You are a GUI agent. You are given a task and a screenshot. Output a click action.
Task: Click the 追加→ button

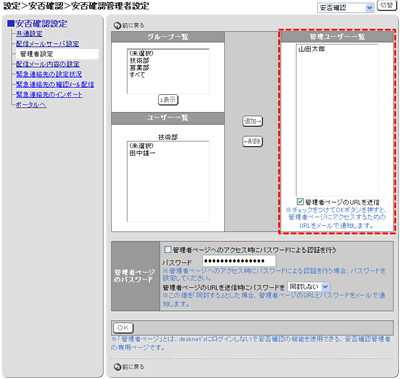pyautogui.click(x=252, y=121)
